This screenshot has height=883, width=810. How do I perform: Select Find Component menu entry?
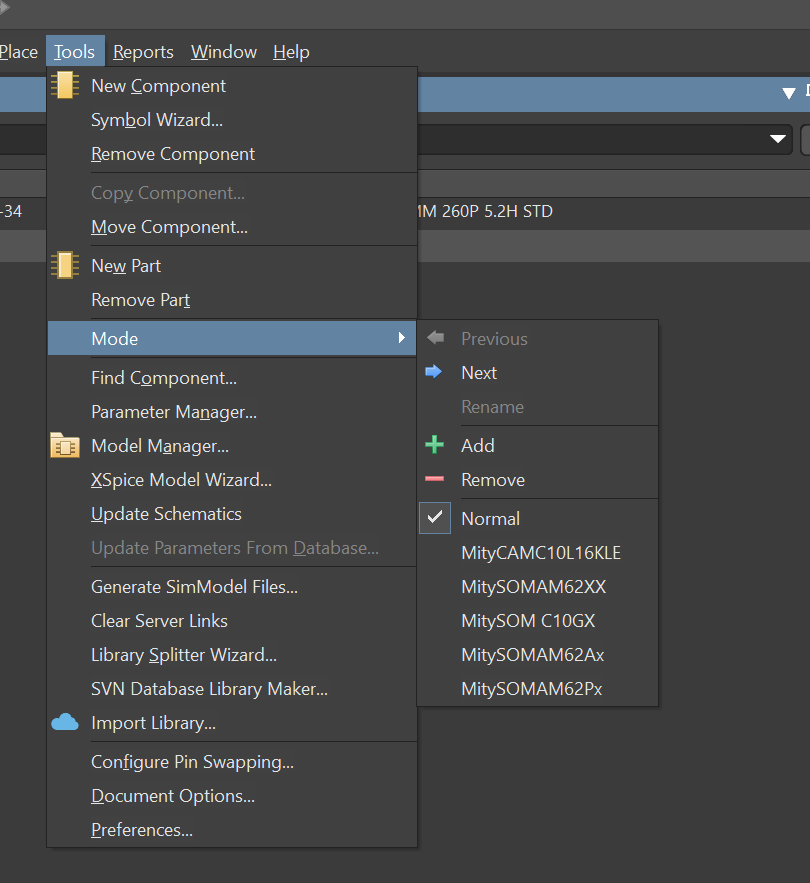pyautogui.click(x=164, y=378)
